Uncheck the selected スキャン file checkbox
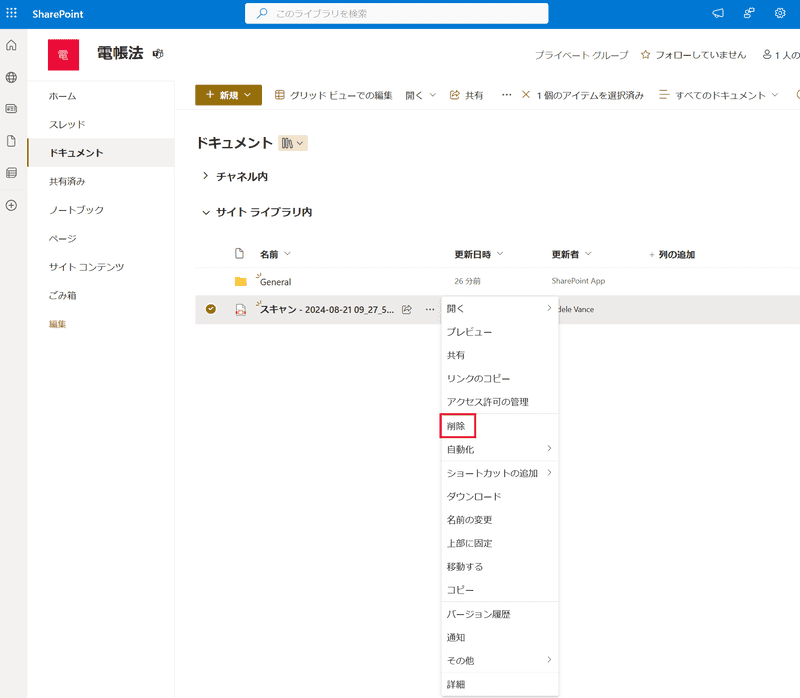This screenshot has height=698, width=800. coord(211,309)
